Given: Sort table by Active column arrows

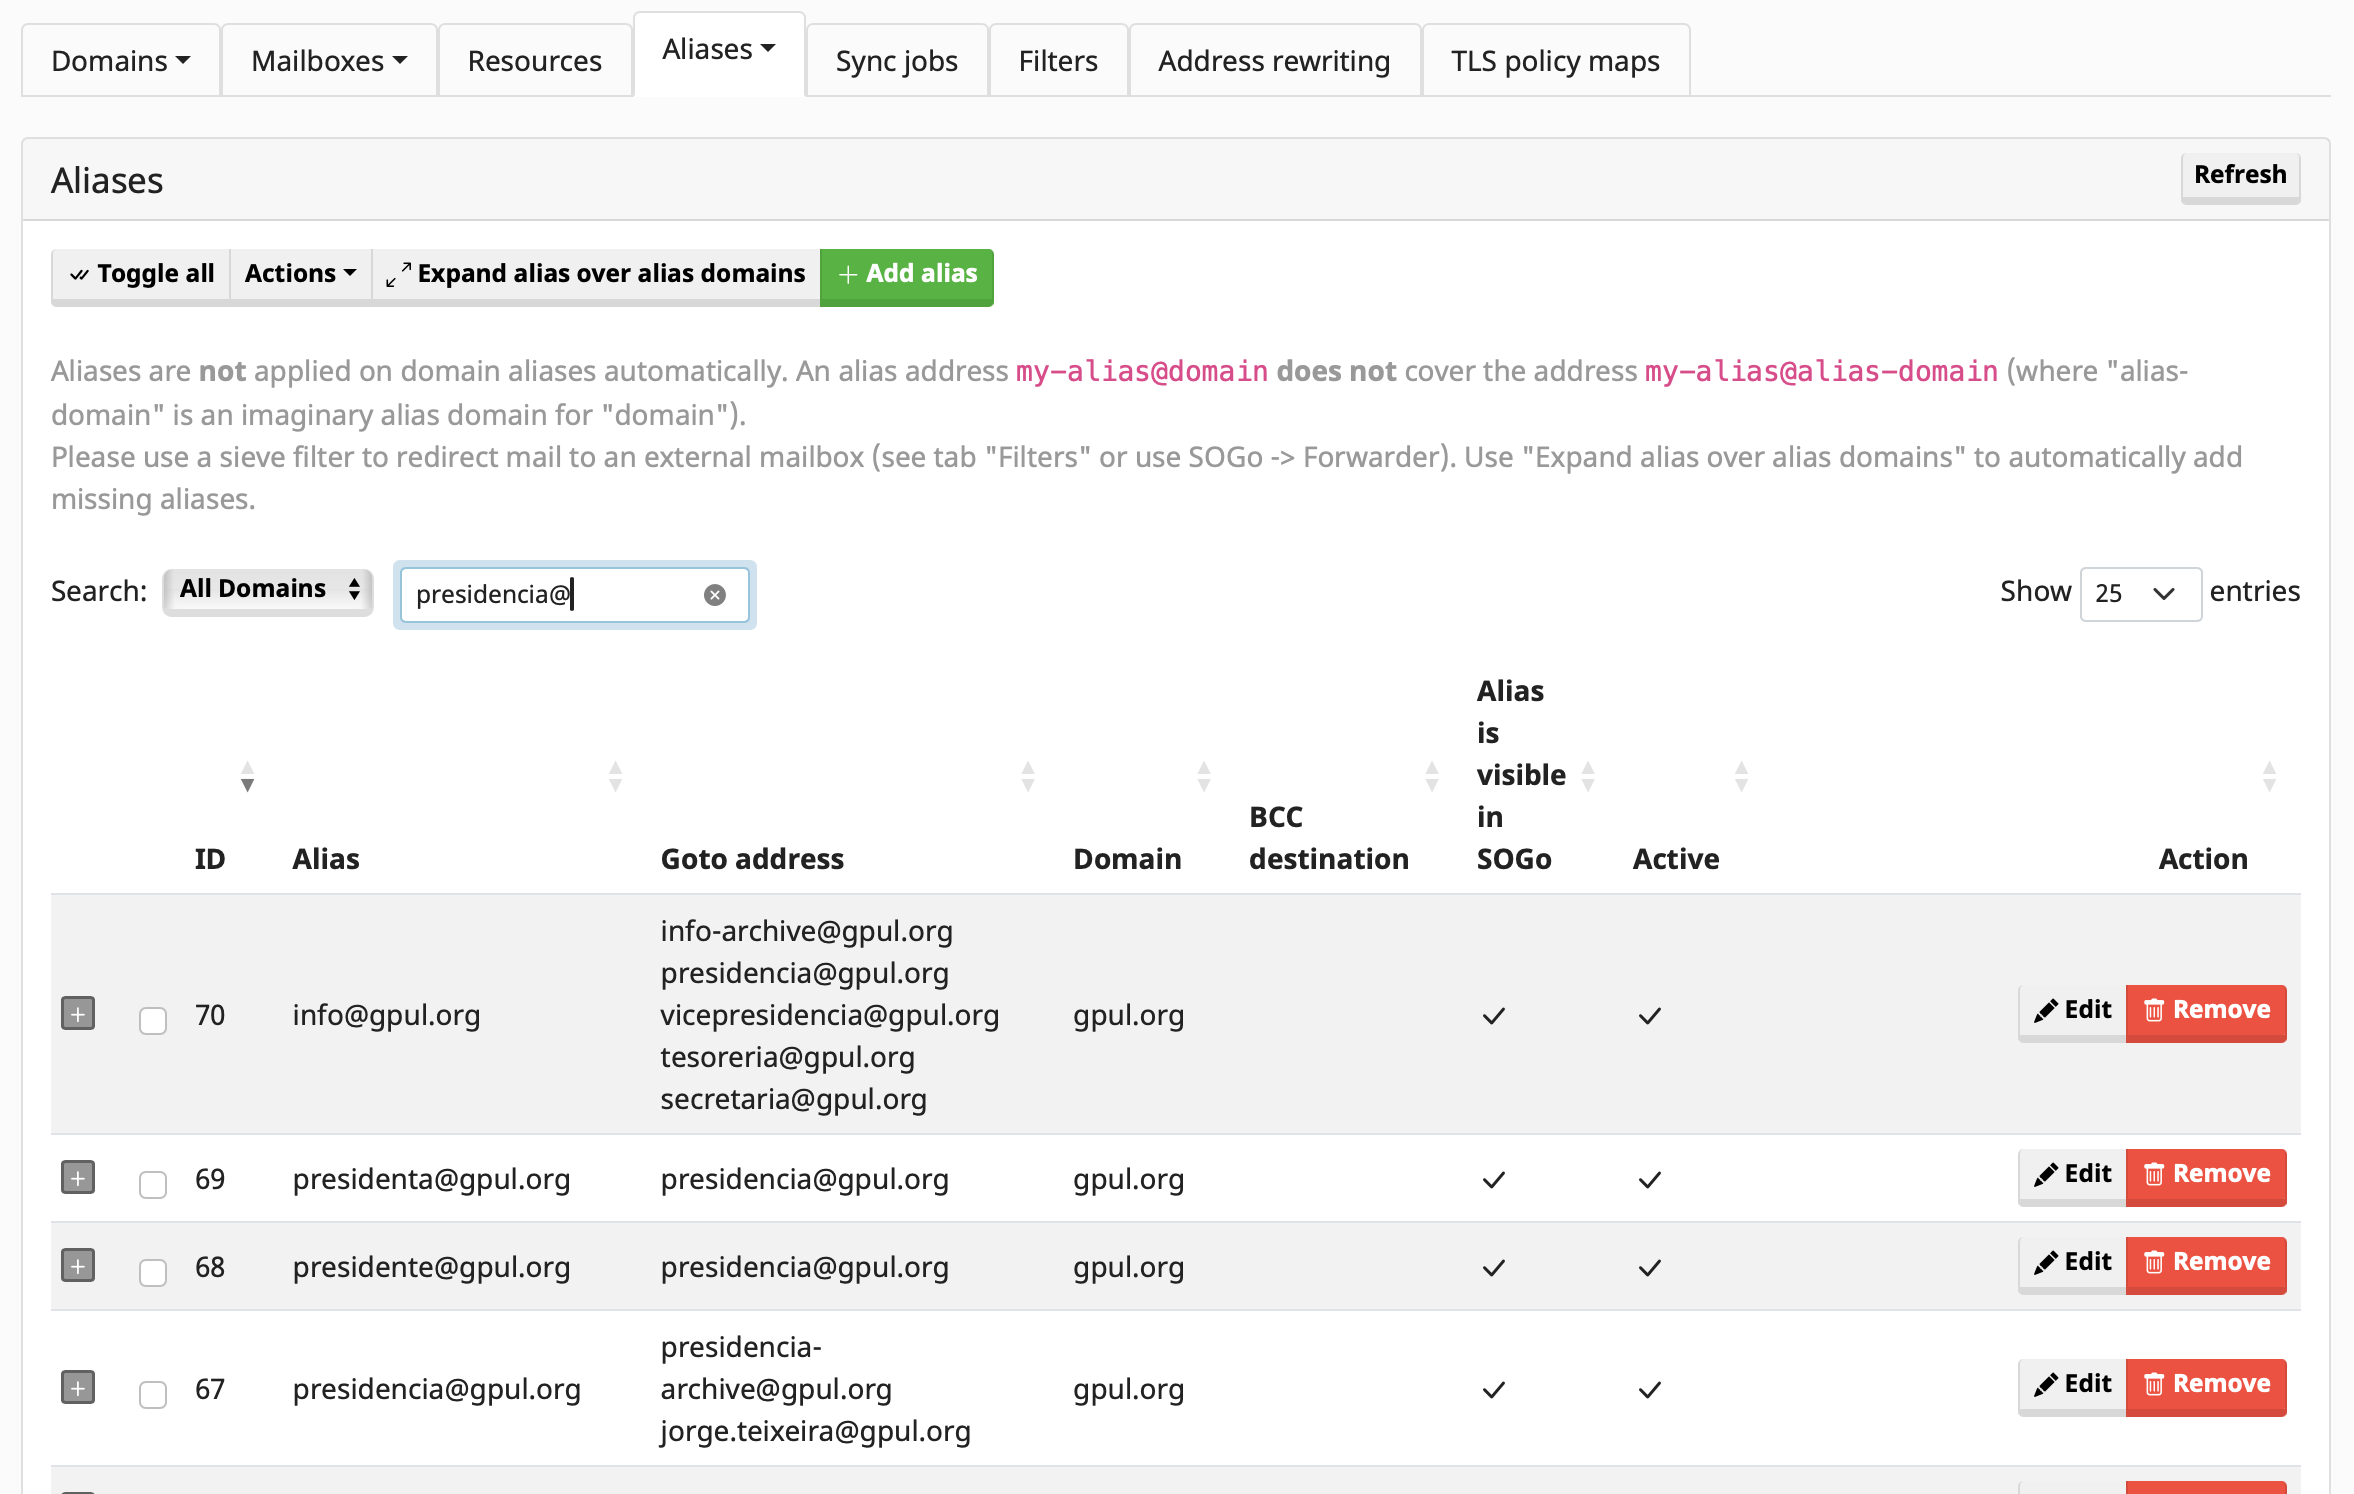Looking at the screenshot, I should tap(1741, 776).
